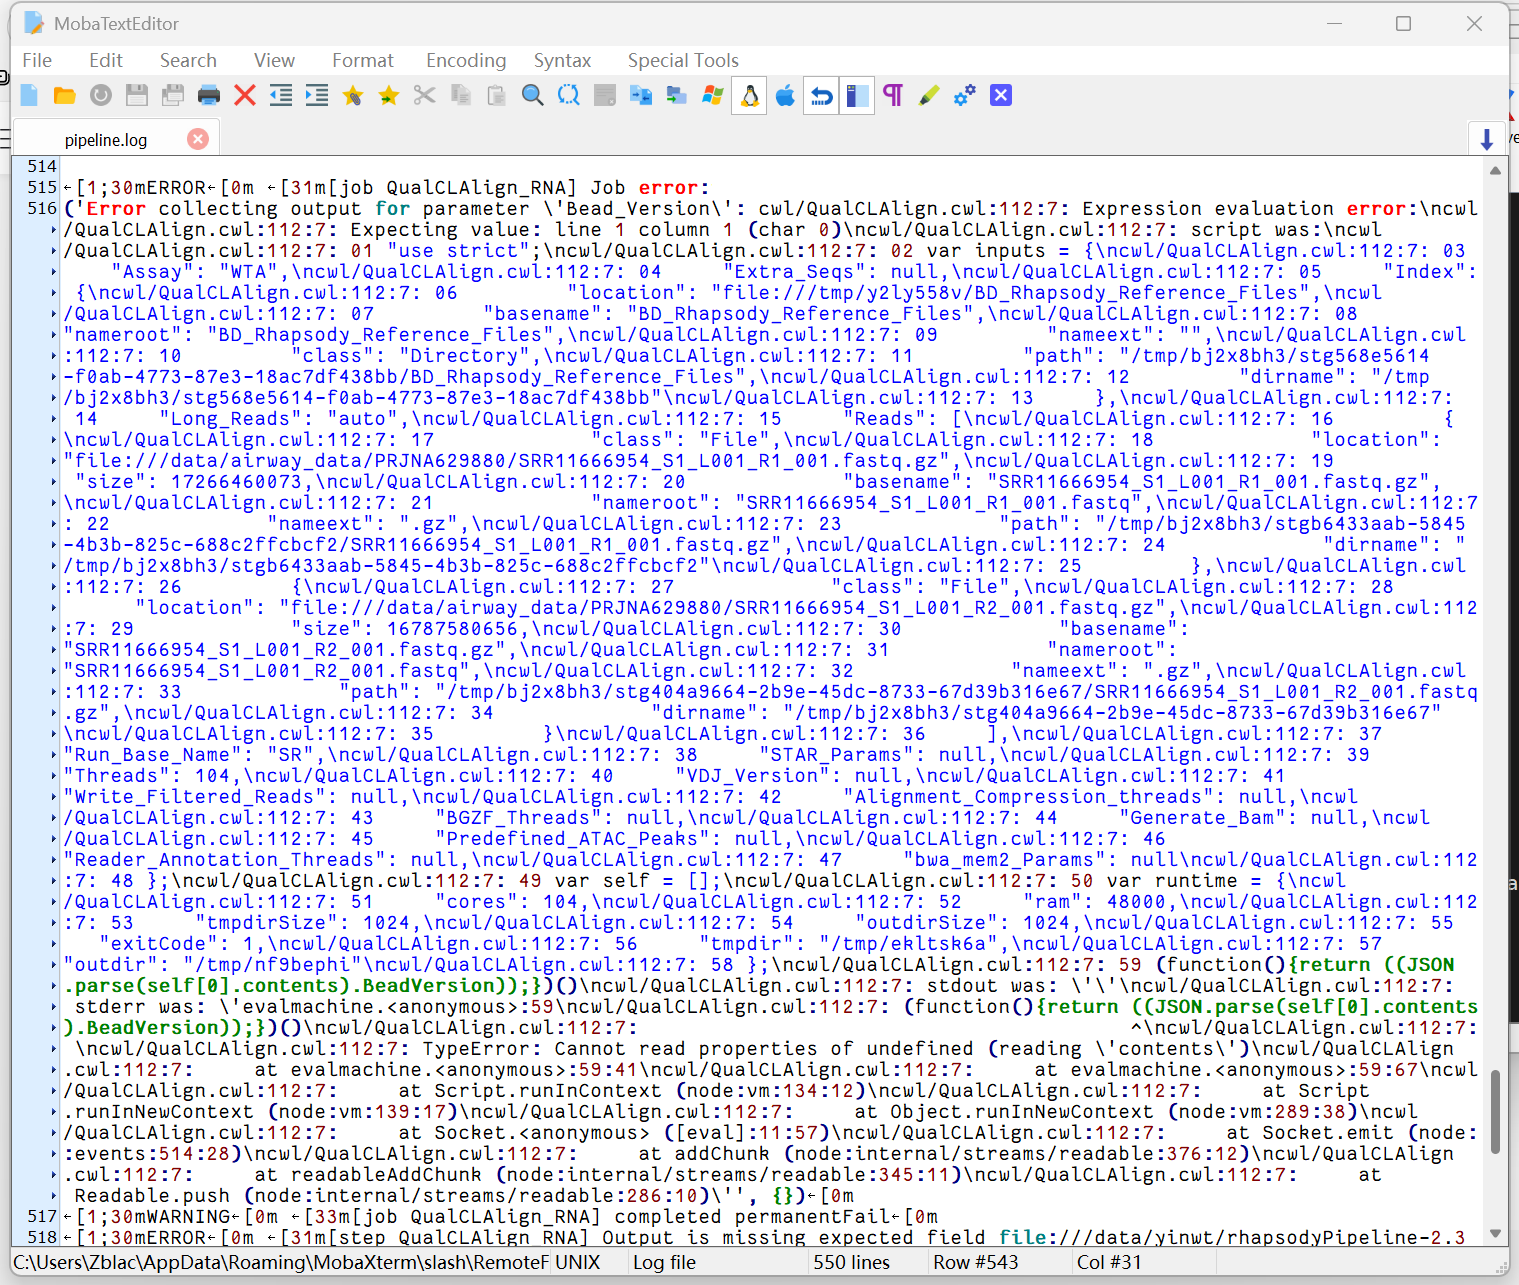Unindent selected lines using the toolbar icon

(x=281, y=95)
